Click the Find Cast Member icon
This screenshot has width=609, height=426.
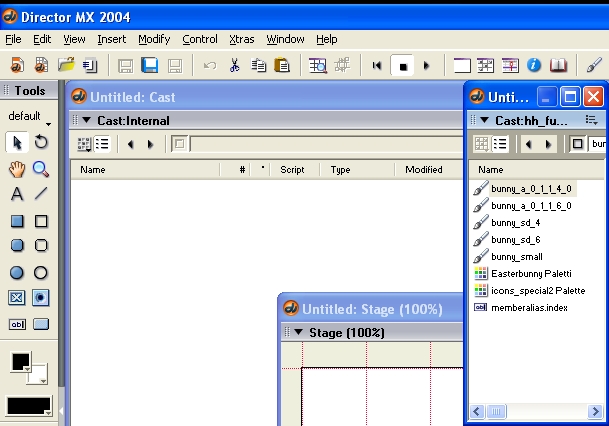[x=318, y=65]
